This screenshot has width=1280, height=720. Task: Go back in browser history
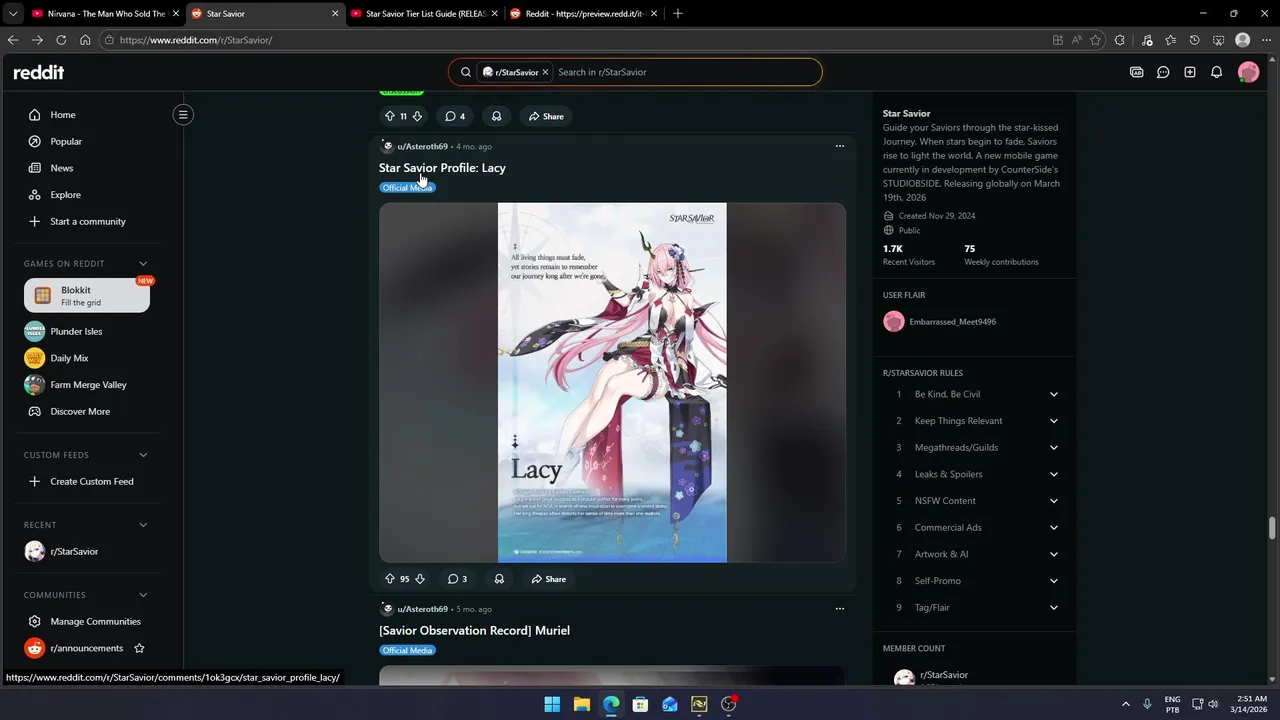pyautogui.click(x=13, y=40)
